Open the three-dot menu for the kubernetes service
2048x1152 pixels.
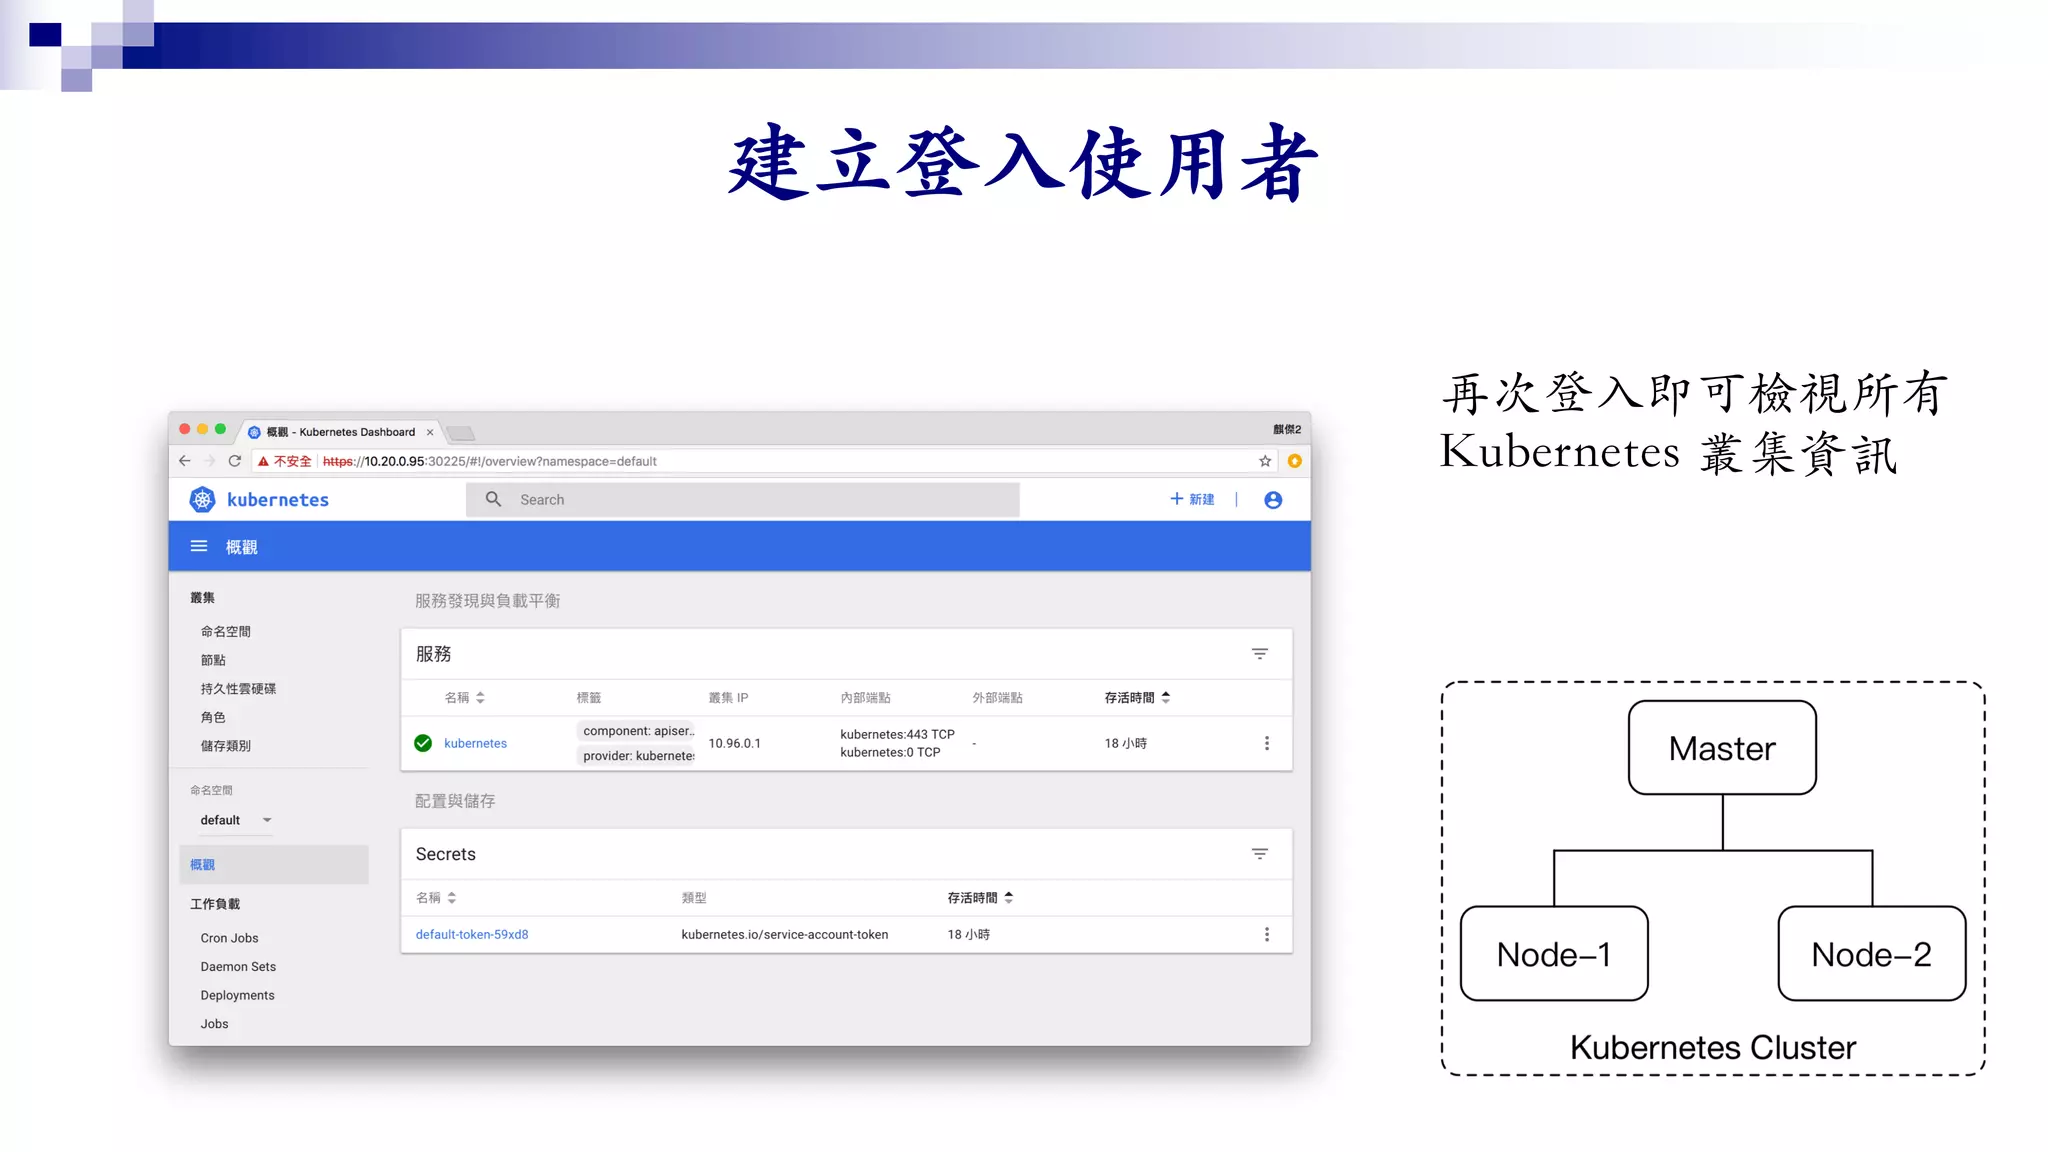(x=1266, y=743)
